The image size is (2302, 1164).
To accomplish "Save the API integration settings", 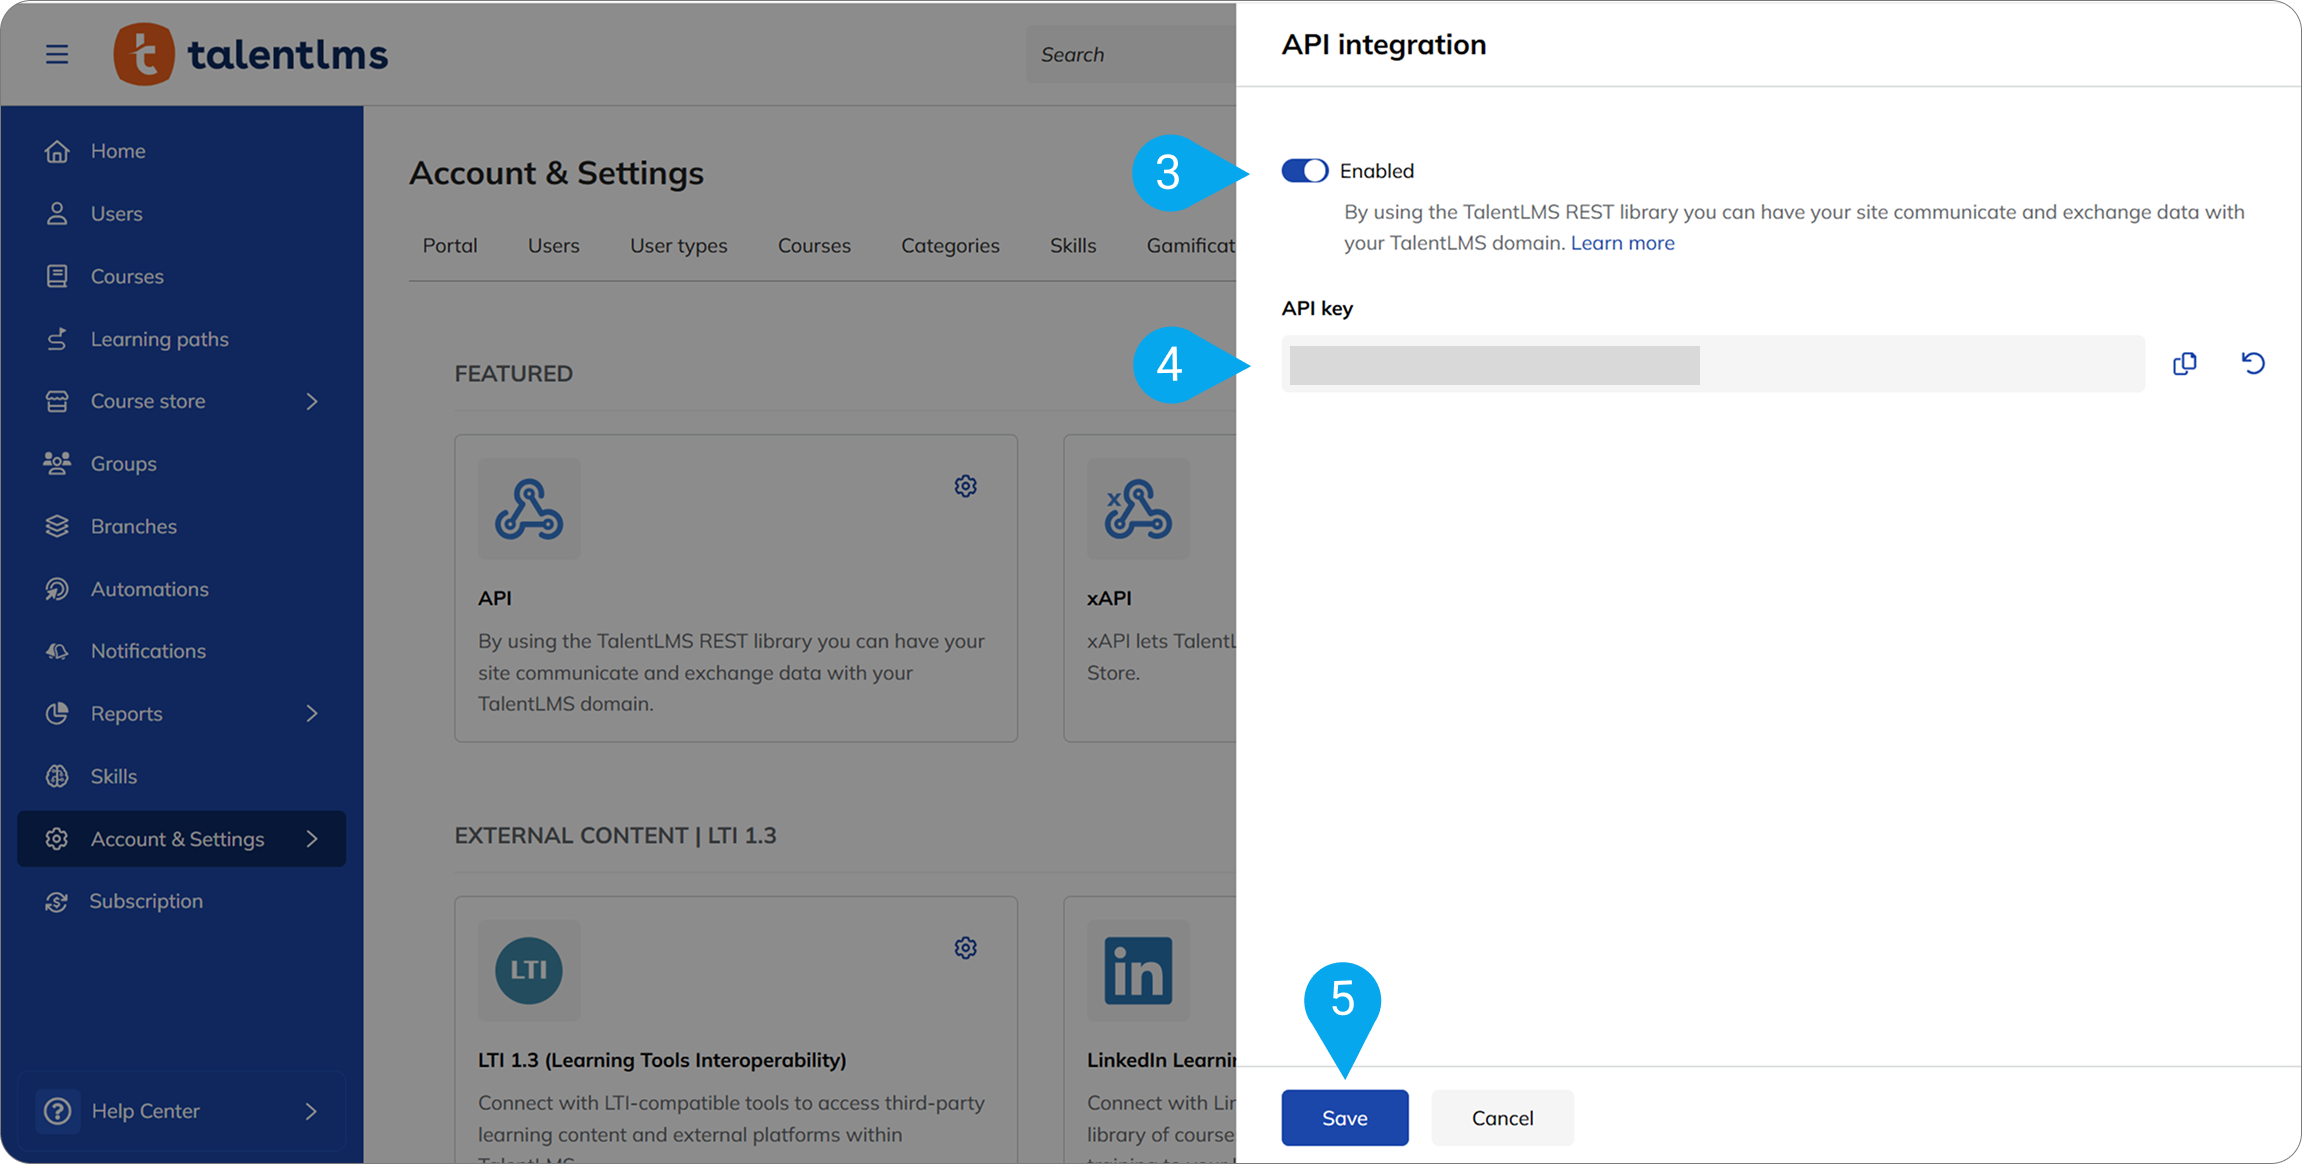I will [x=1344, y=1118].
